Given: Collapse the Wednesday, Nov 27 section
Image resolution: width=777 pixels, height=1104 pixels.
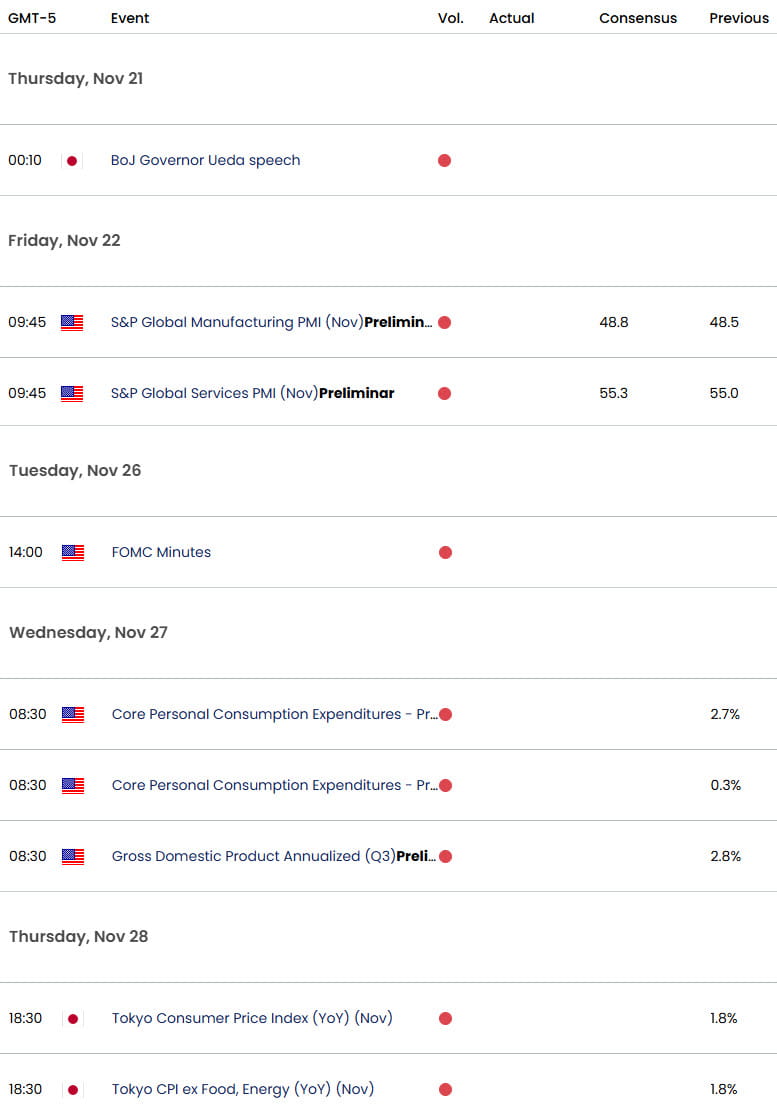Looking at the screenshot, I should [90, 632].
